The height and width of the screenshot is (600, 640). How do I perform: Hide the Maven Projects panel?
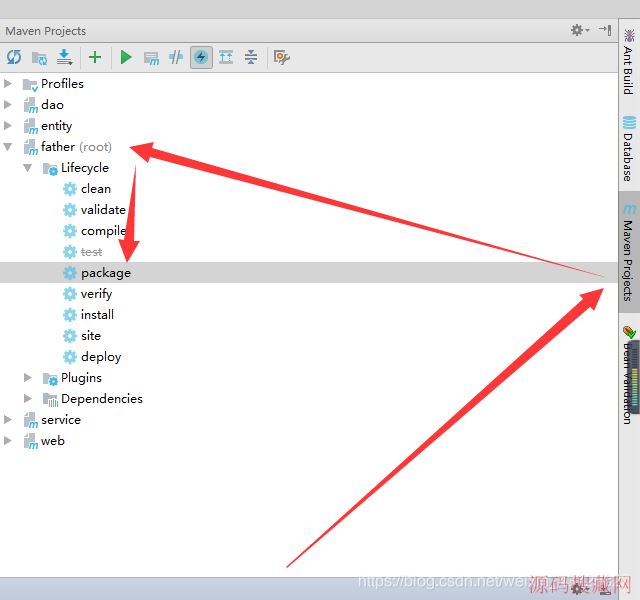pos(605,31)
